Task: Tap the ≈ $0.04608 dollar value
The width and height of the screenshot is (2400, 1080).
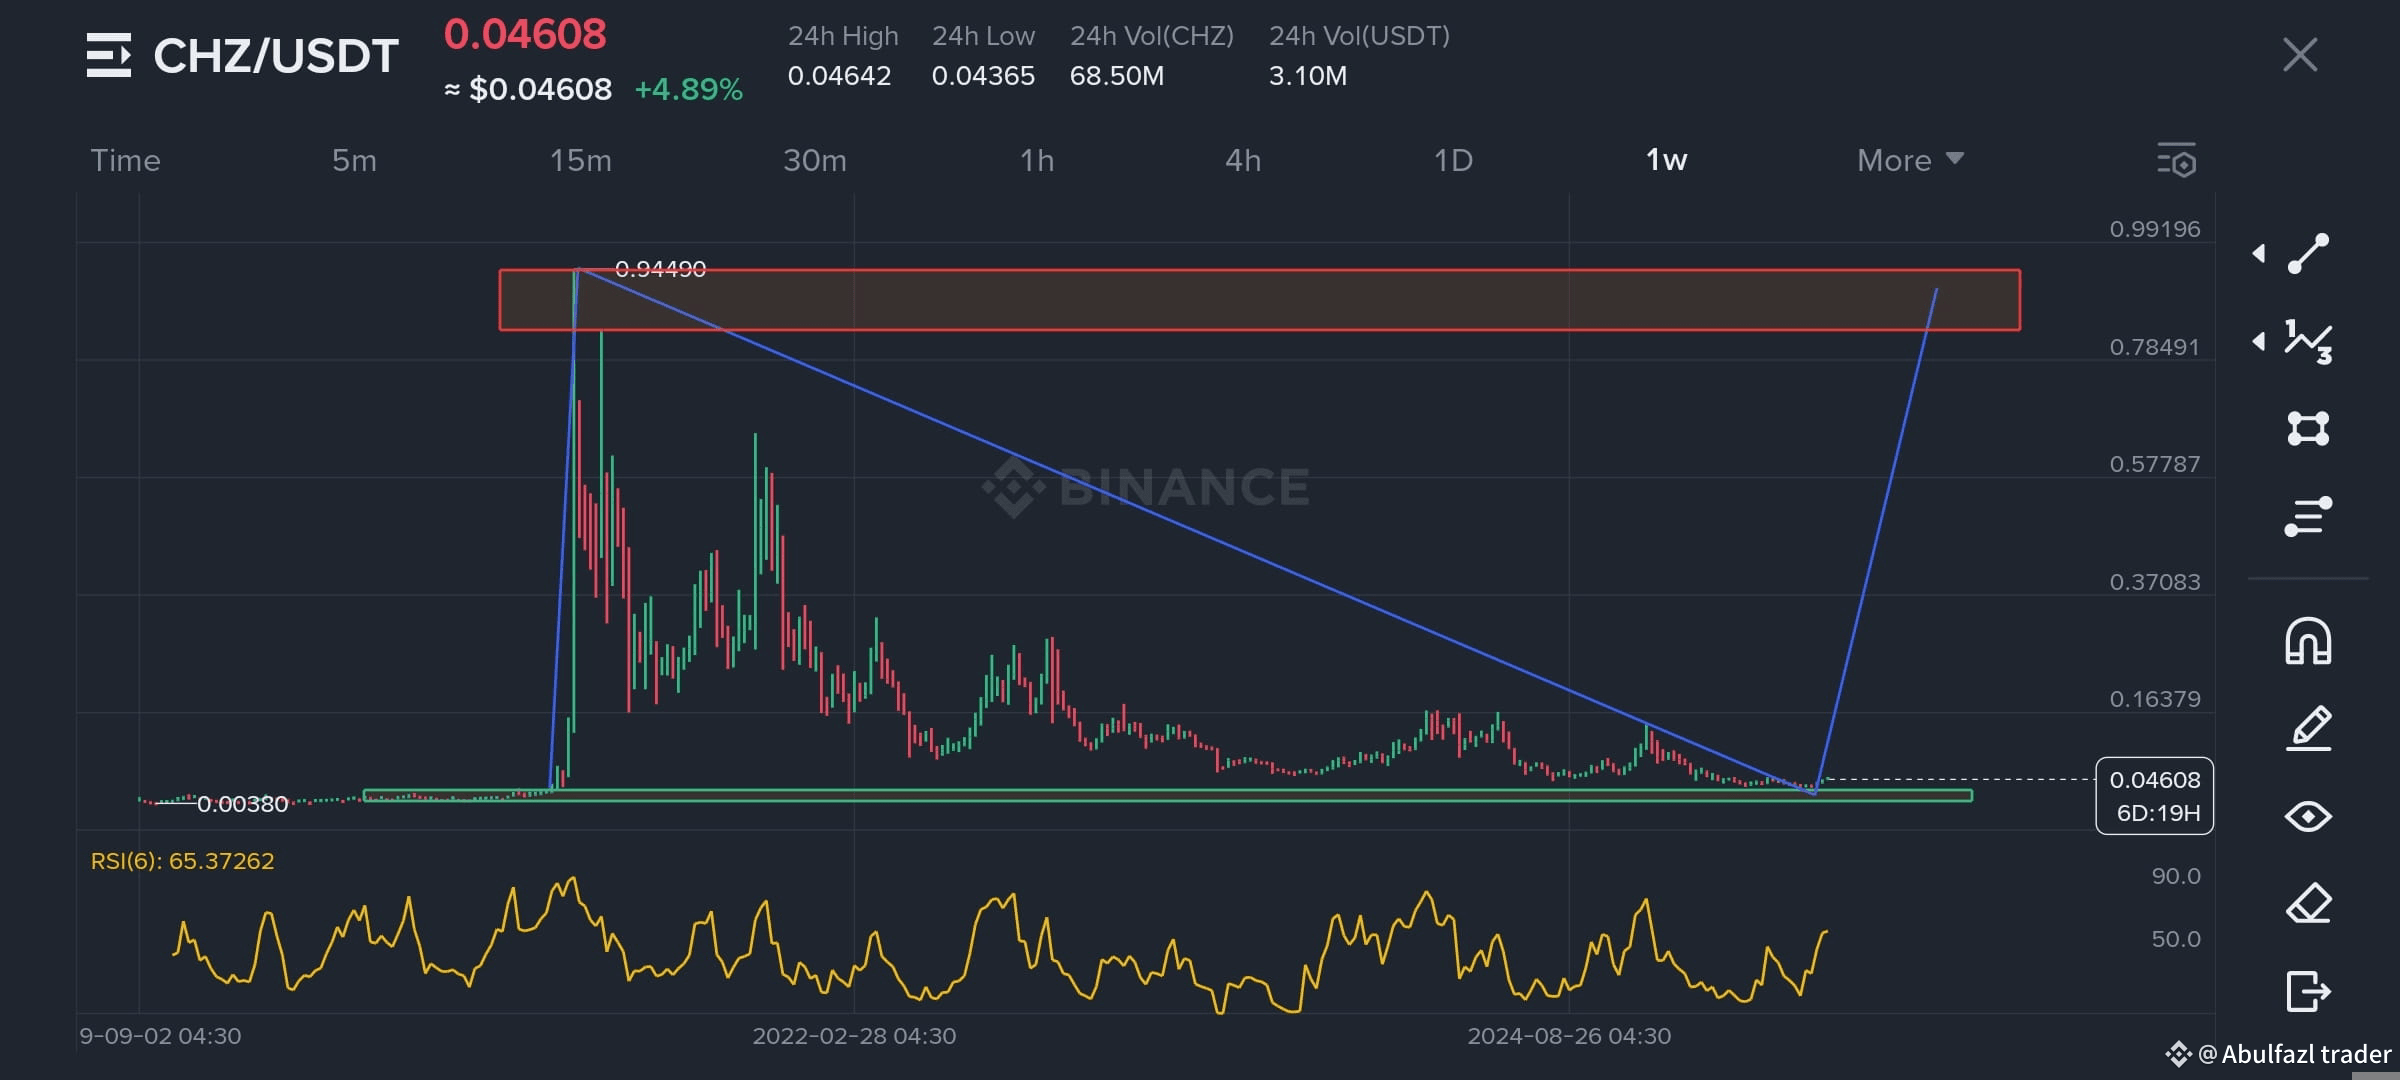Action: pos(528,89)
